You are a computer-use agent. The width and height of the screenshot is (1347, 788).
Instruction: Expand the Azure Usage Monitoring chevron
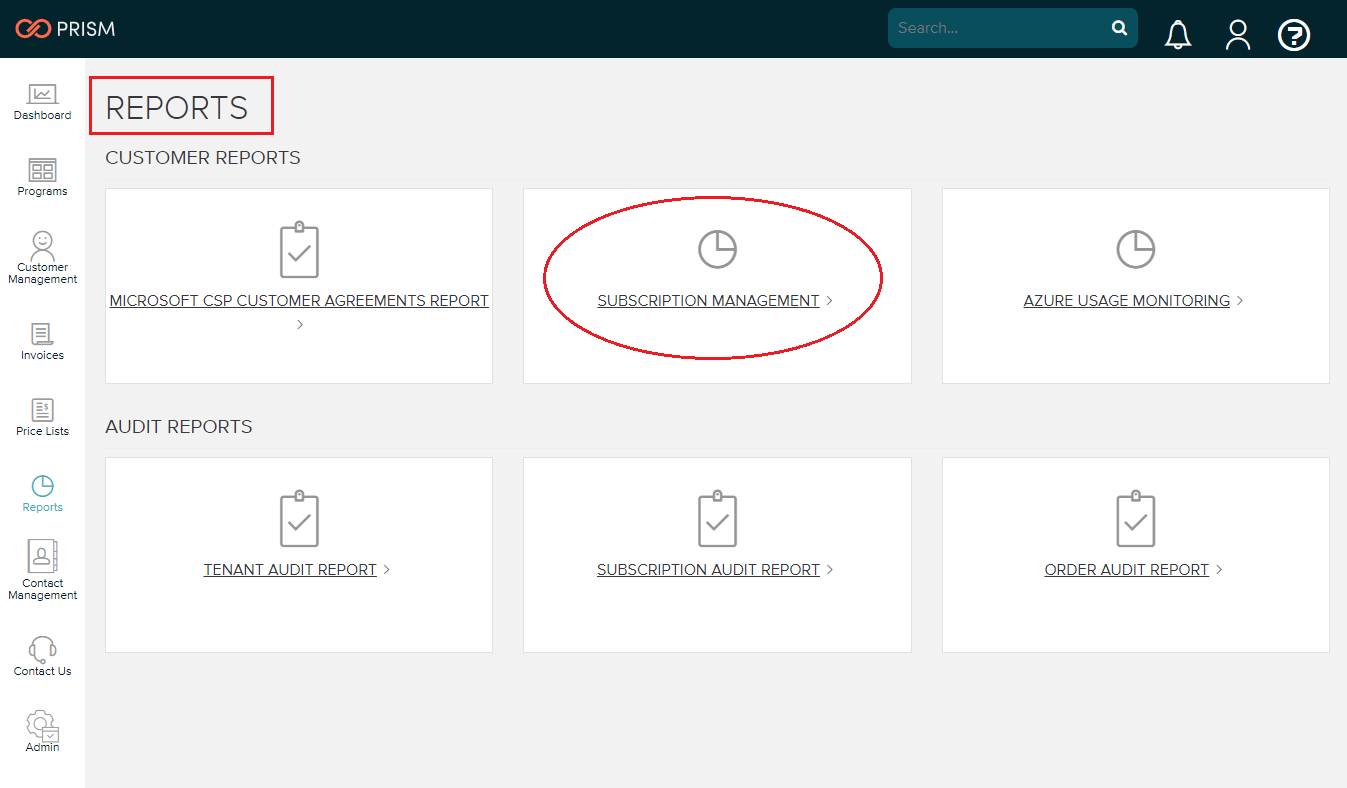pos(1239,300)
